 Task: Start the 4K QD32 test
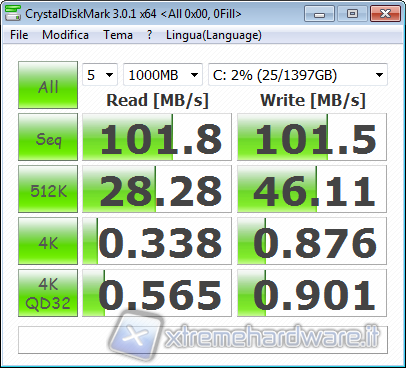click(48, 293)
